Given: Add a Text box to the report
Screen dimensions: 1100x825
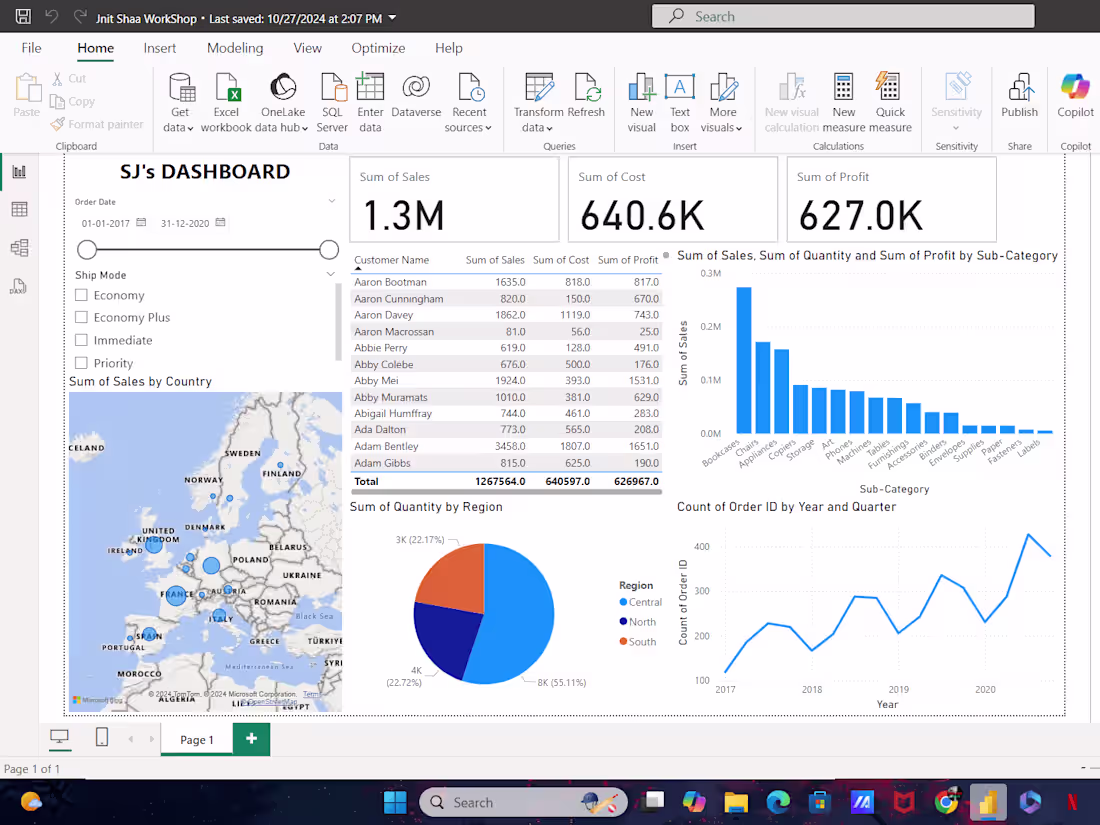Looking at the screenshot, I should coord(679,98).
